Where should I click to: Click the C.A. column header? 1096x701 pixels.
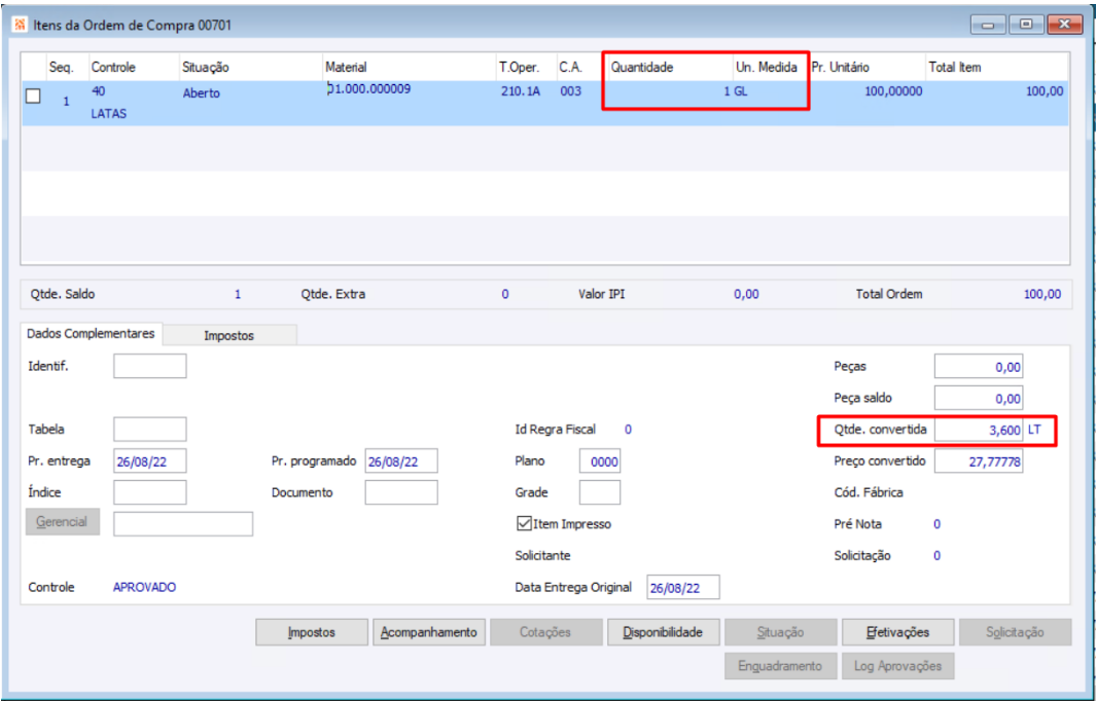(570, 67)
